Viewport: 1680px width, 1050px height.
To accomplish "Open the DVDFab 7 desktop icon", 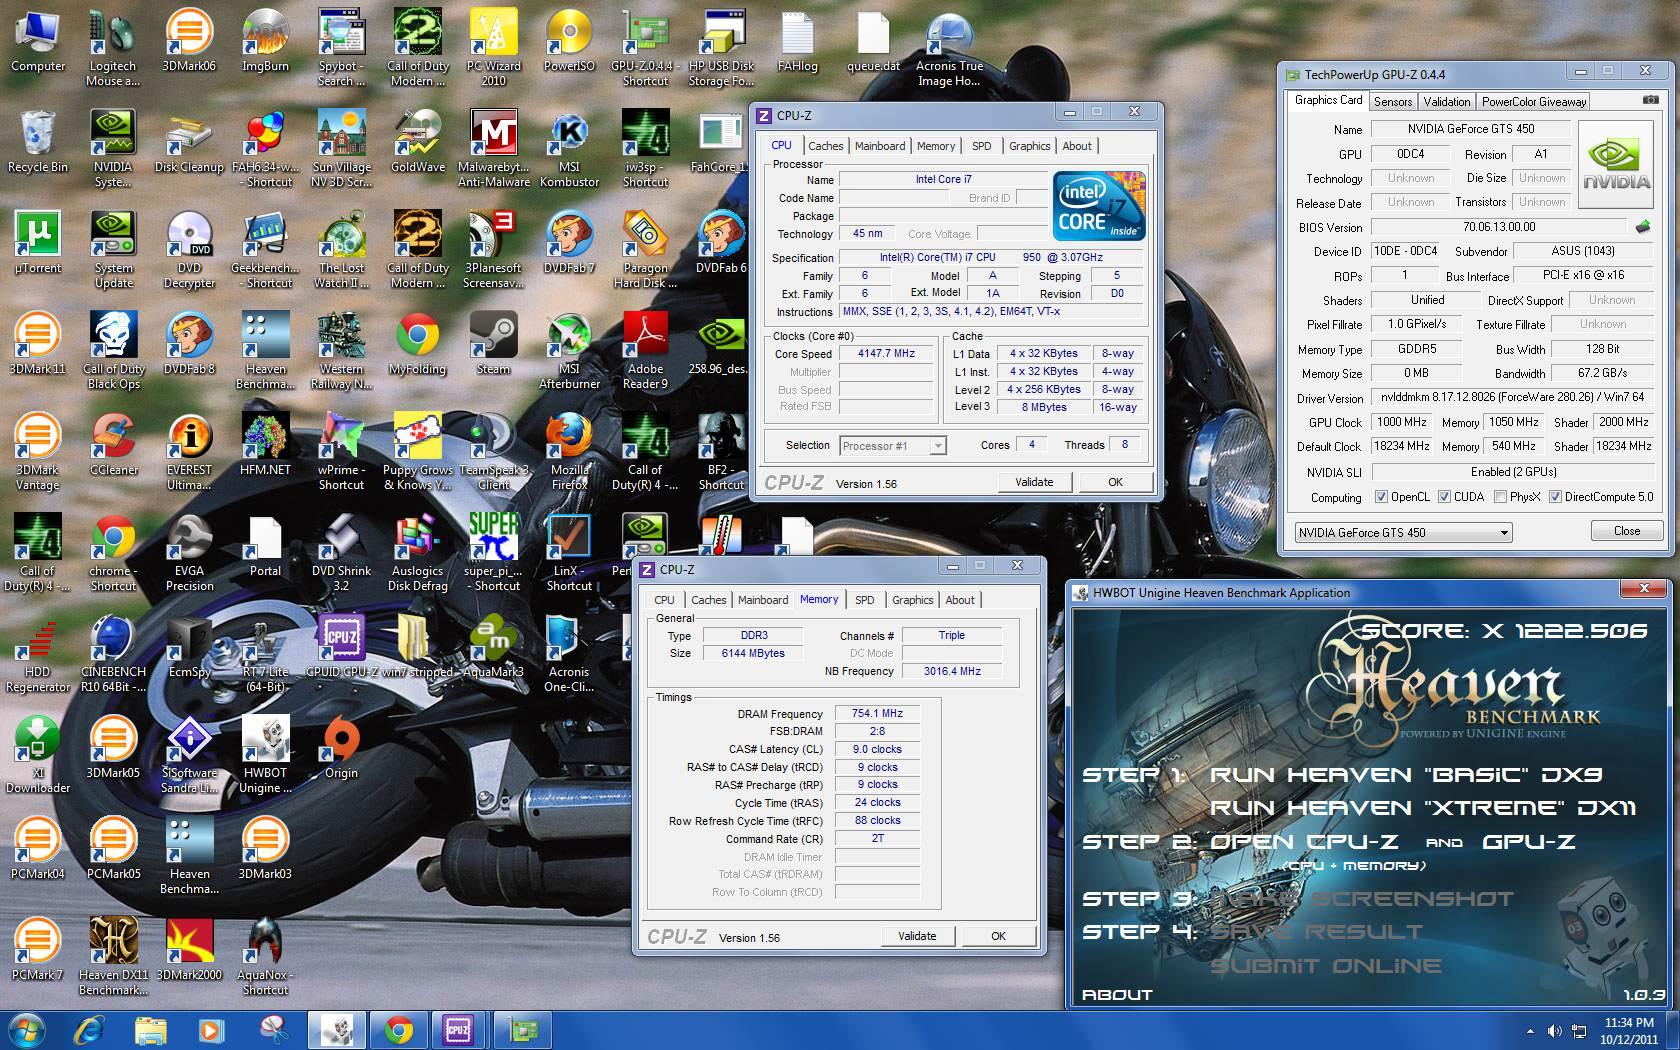I will [569, 244].
